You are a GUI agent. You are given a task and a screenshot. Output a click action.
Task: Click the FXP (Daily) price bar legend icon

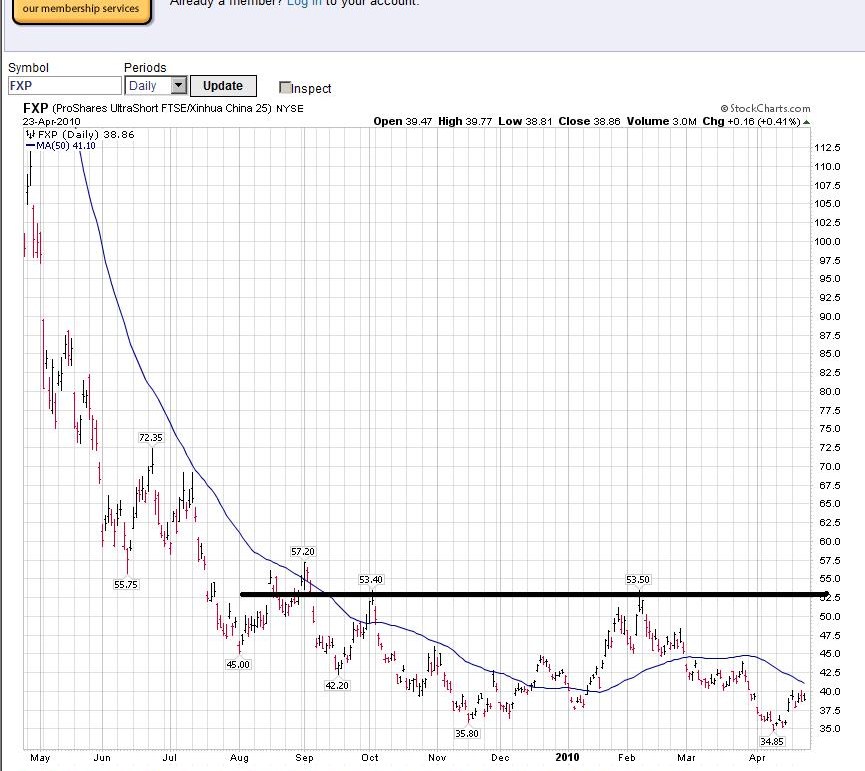pyautogui.click(x=29, y=134)
